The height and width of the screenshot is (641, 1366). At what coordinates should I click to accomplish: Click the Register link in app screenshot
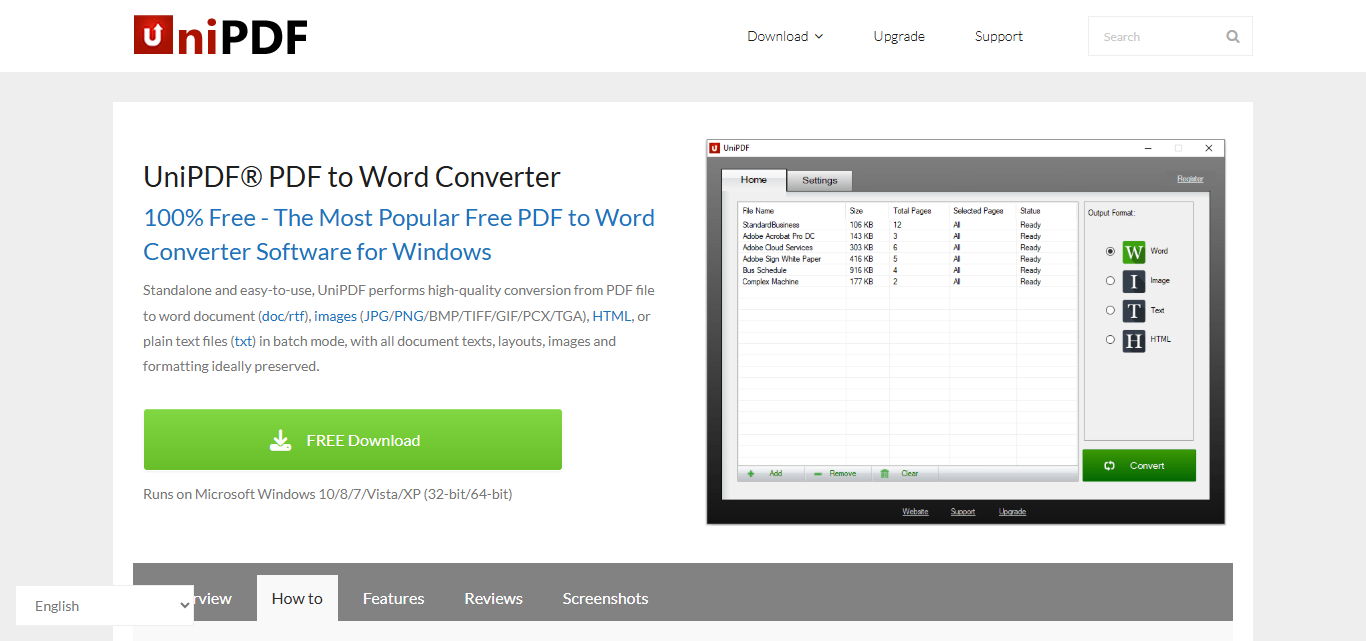pyautogui.click(x=1190, y=179)
